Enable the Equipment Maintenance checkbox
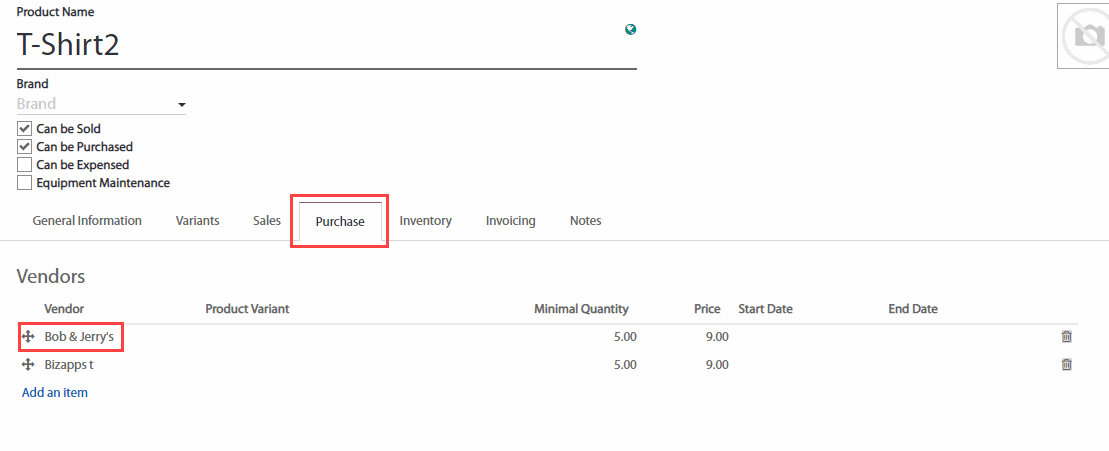The height and width of the screenshot is (451, 1109). tap(25, 183)
